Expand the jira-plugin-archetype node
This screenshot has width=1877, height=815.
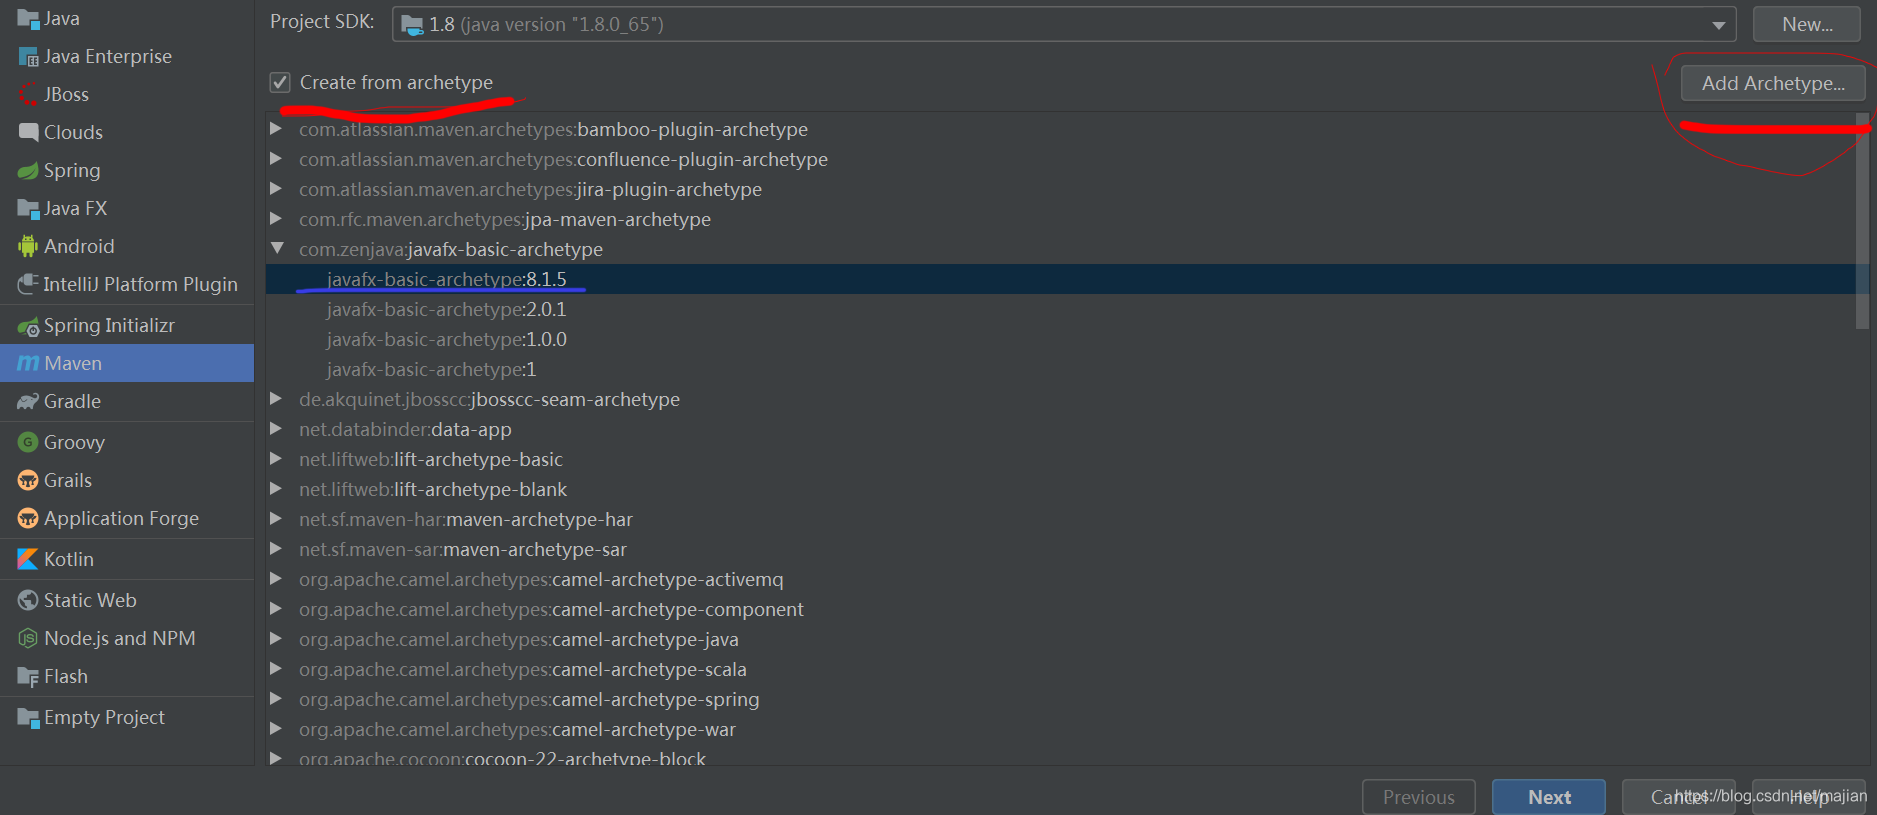pyautogui.click(x=276, y=189)
